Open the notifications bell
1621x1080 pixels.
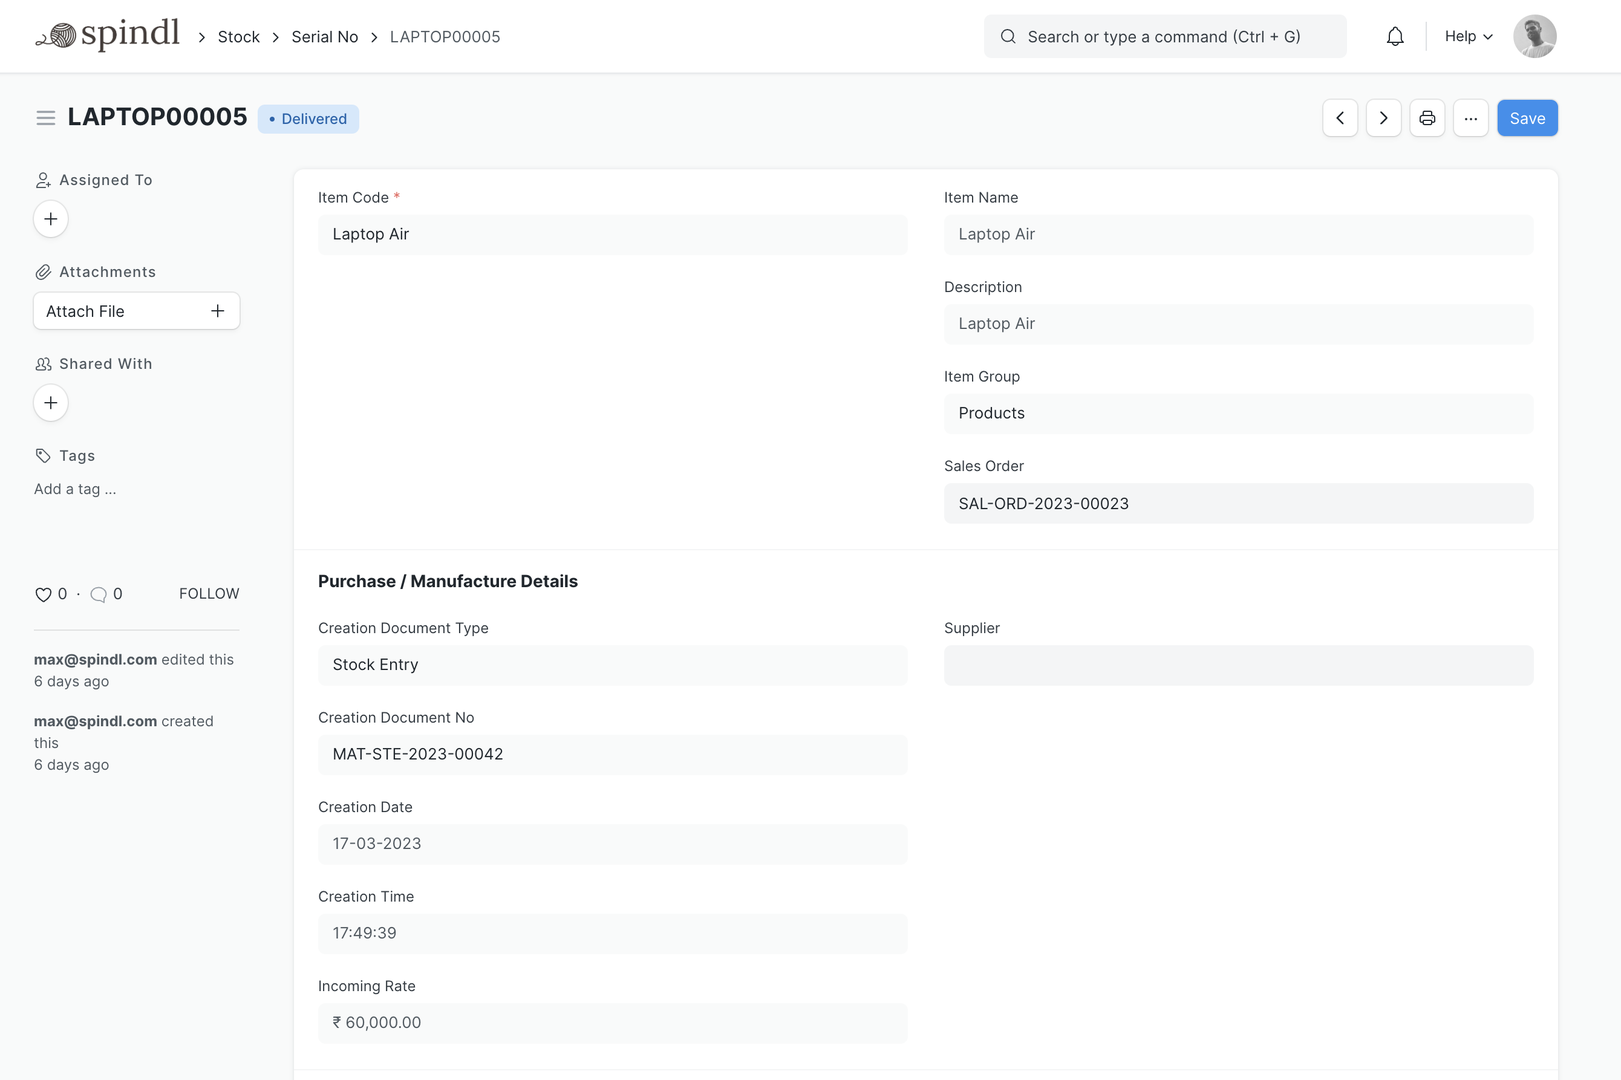[x=1395, y=37]
